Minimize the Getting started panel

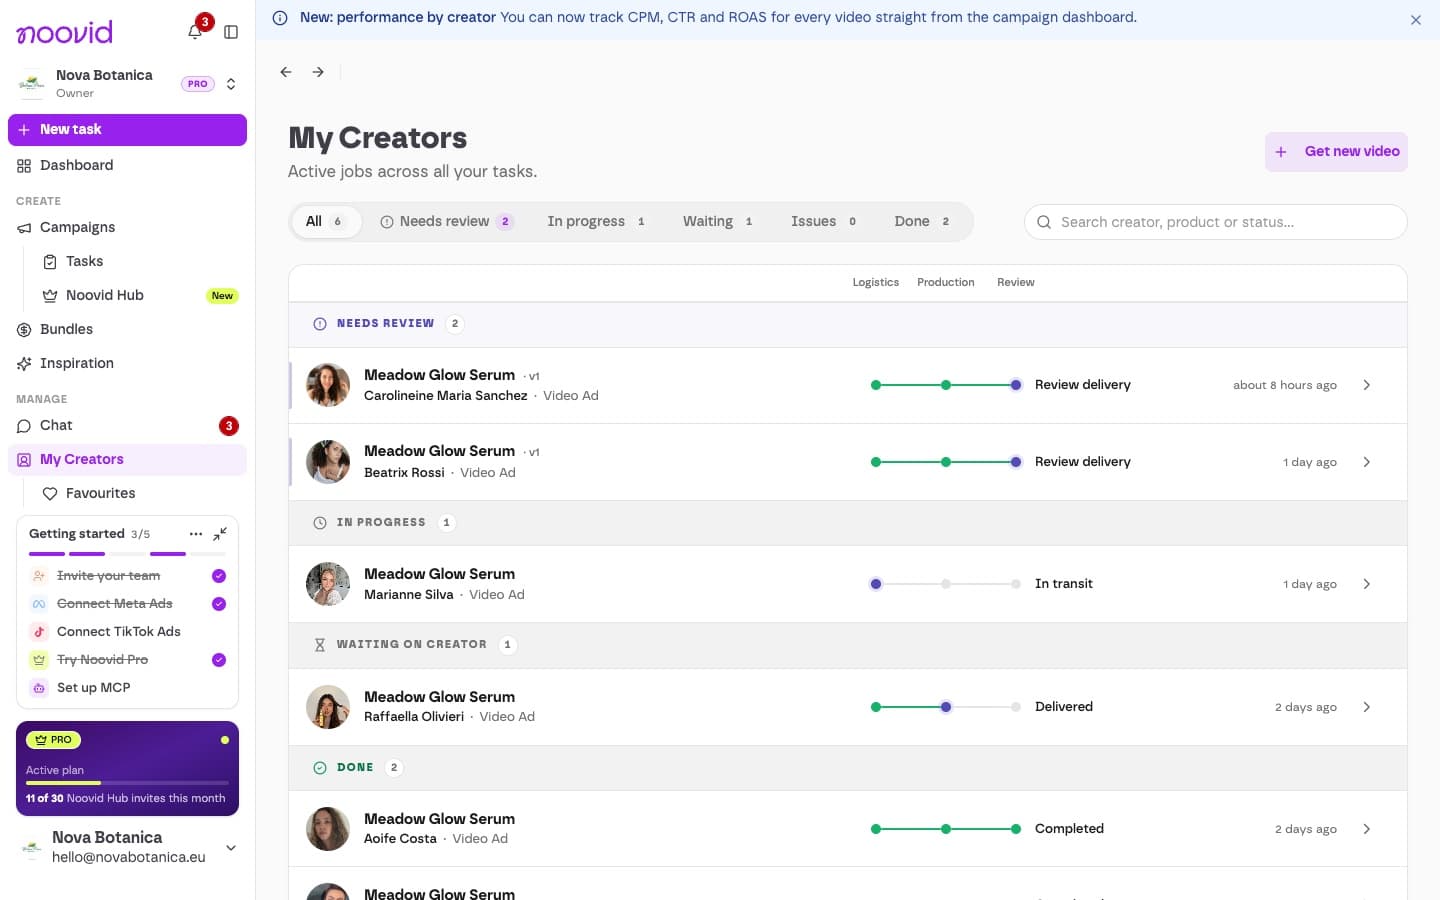point(220,534)
